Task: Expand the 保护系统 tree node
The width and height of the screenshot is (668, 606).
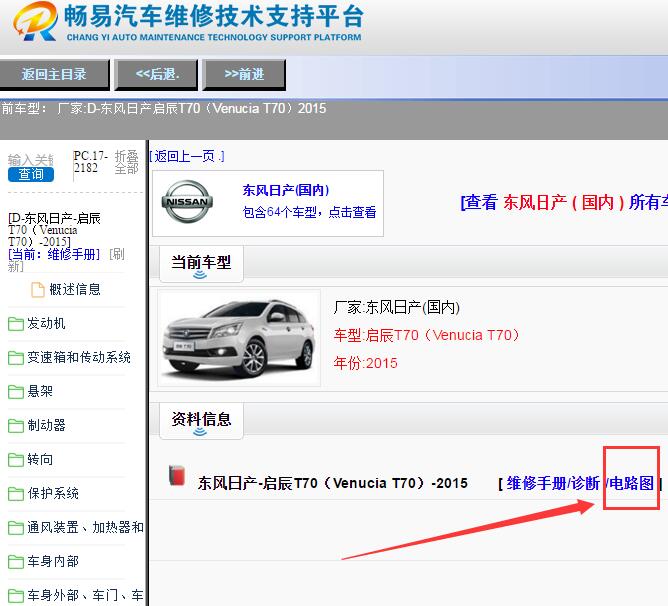Action: coord(53,493)
